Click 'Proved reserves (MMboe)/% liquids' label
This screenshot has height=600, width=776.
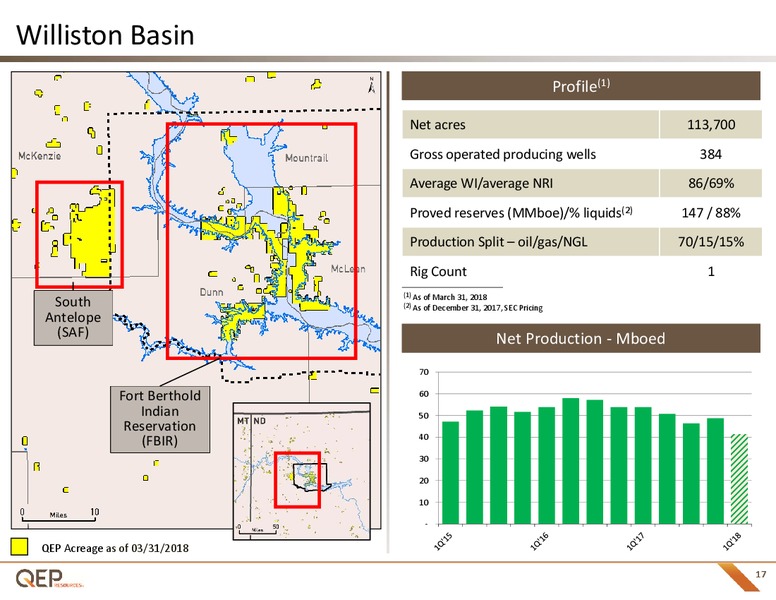(521, 212)
